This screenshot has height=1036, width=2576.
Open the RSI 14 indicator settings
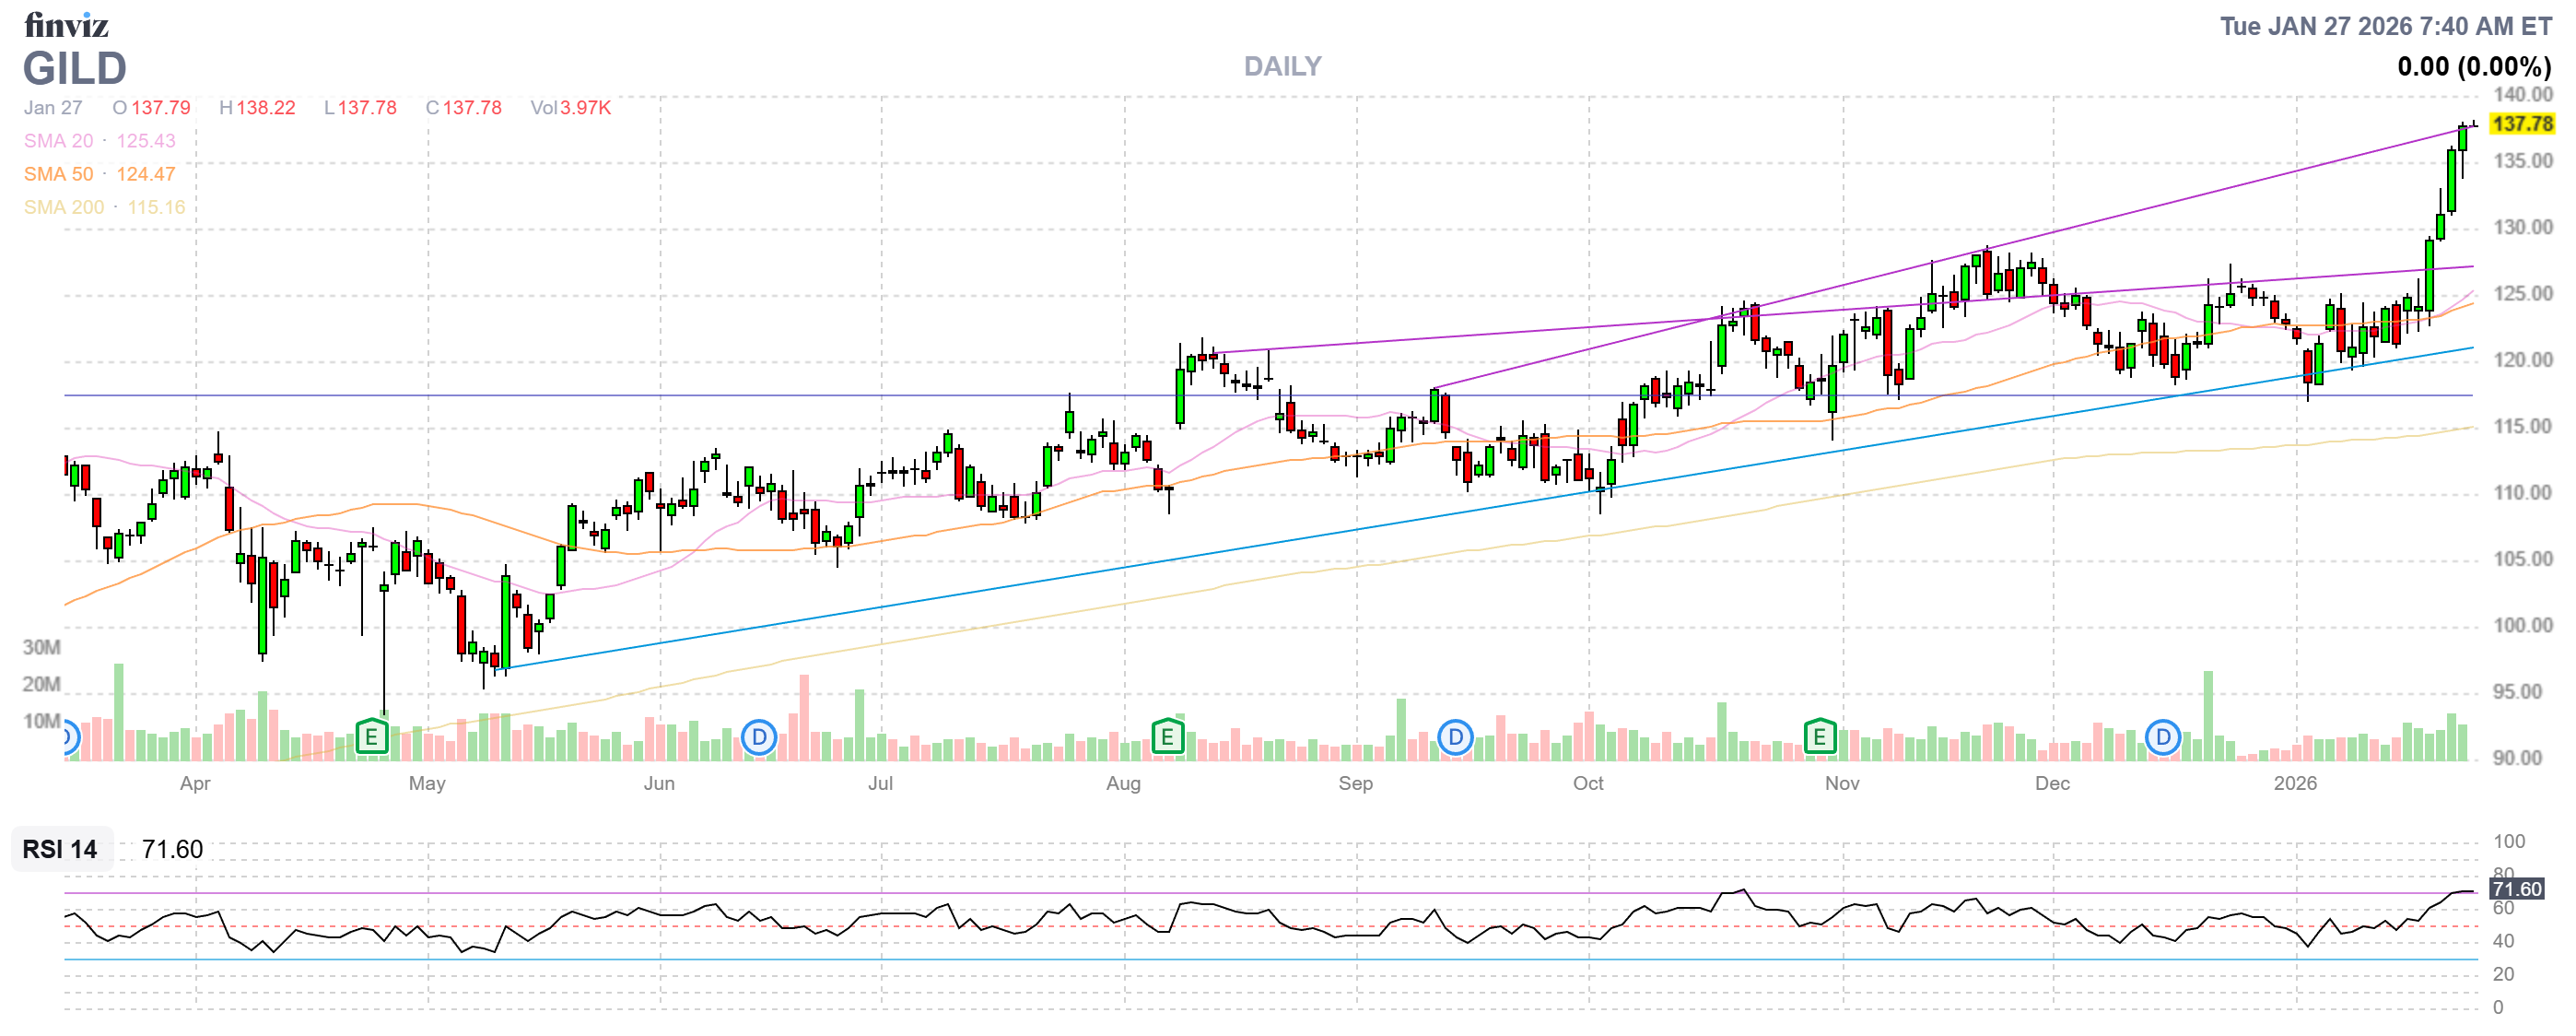click(60, 849)
